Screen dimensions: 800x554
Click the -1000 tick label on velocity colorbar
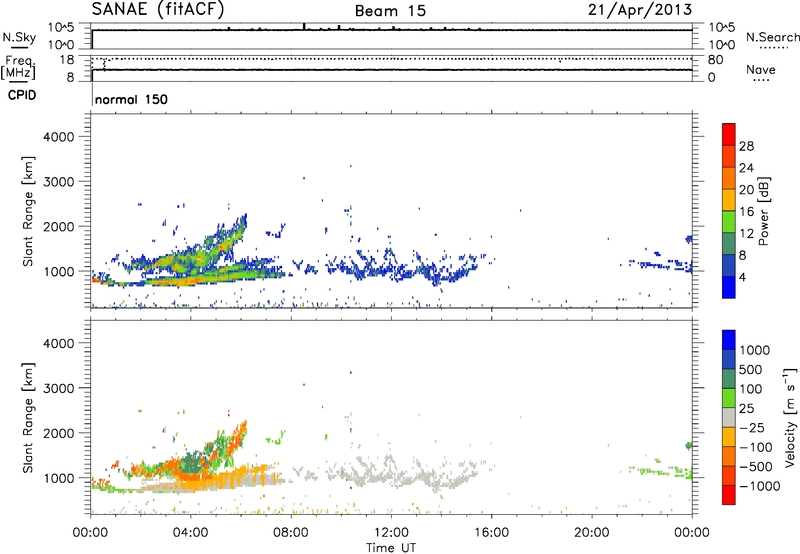pyautogui.click(x=759, y=486)
